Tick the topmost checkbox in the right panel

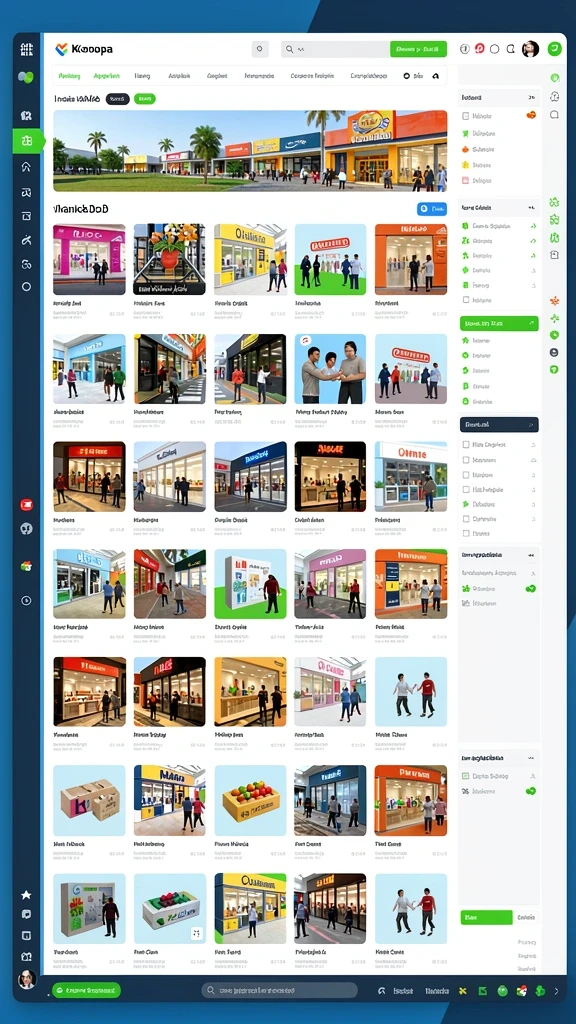(x=466, y=116)
